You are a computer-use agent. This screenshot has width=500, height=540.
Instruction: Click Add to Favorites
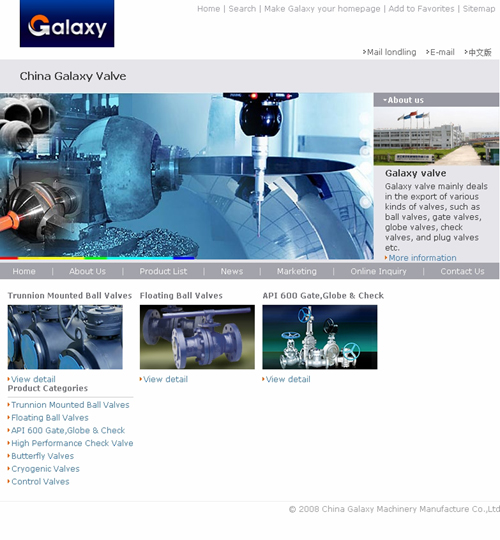(x=421, y=9)
